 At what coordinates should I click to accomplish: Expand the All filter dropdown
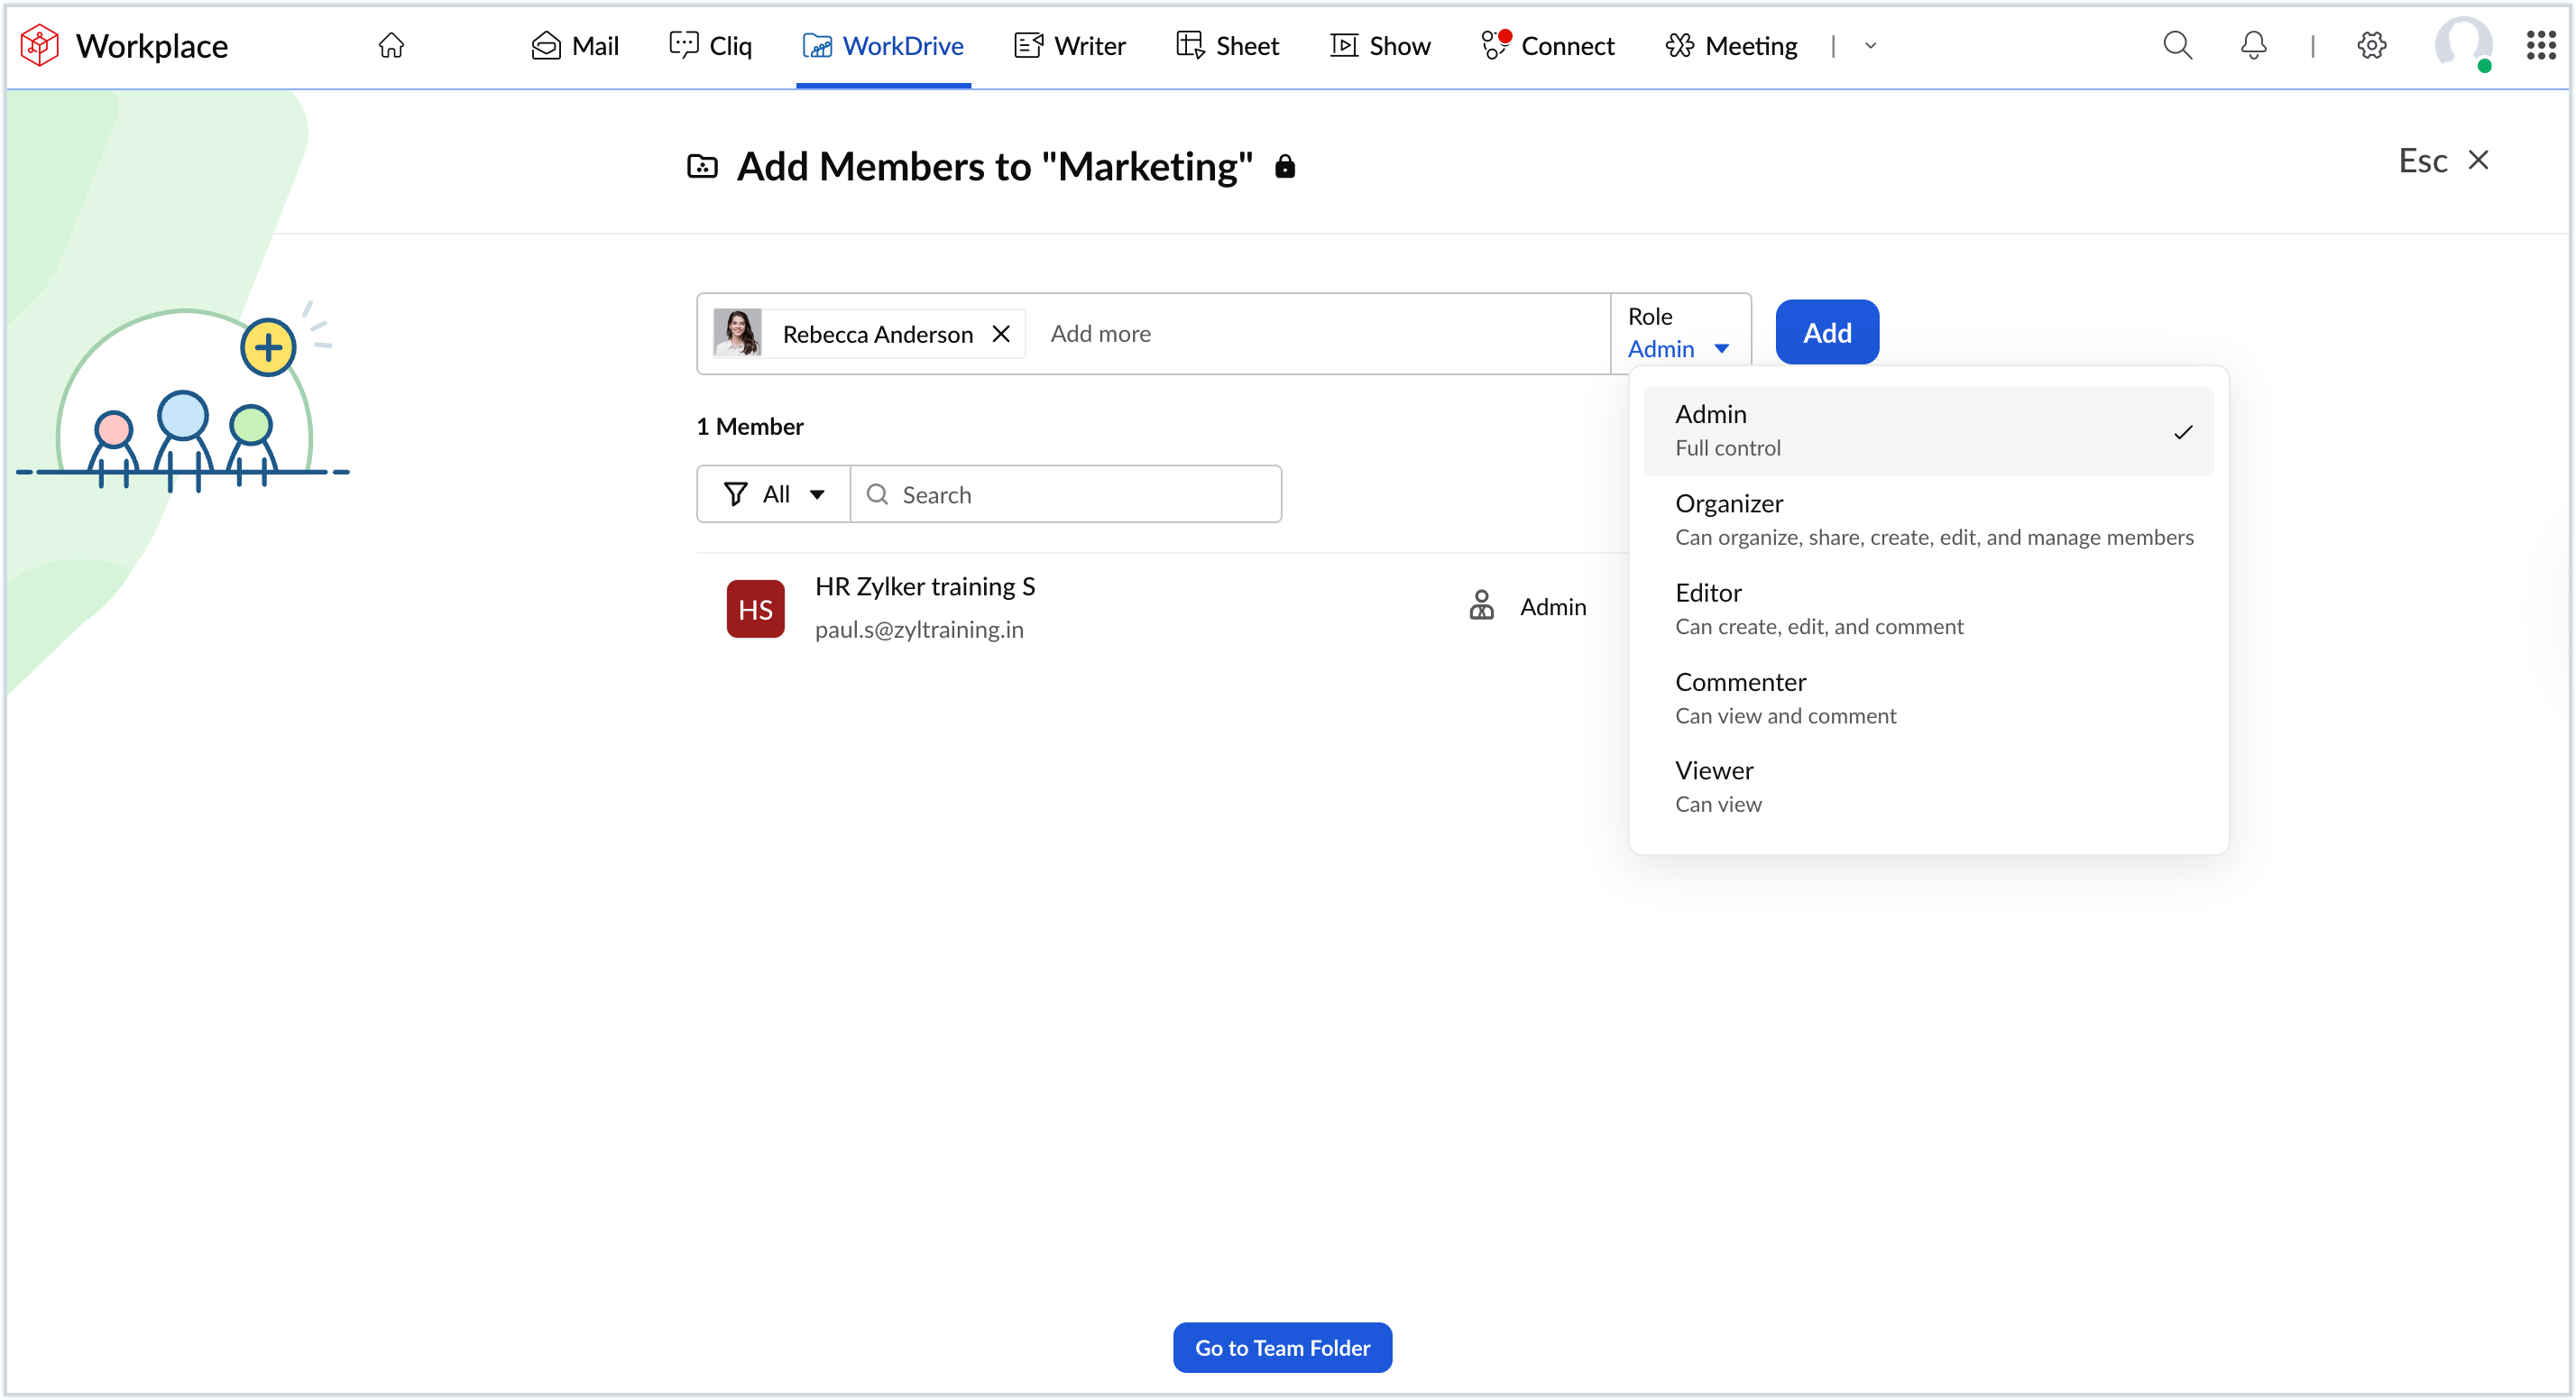coord(773,493)
